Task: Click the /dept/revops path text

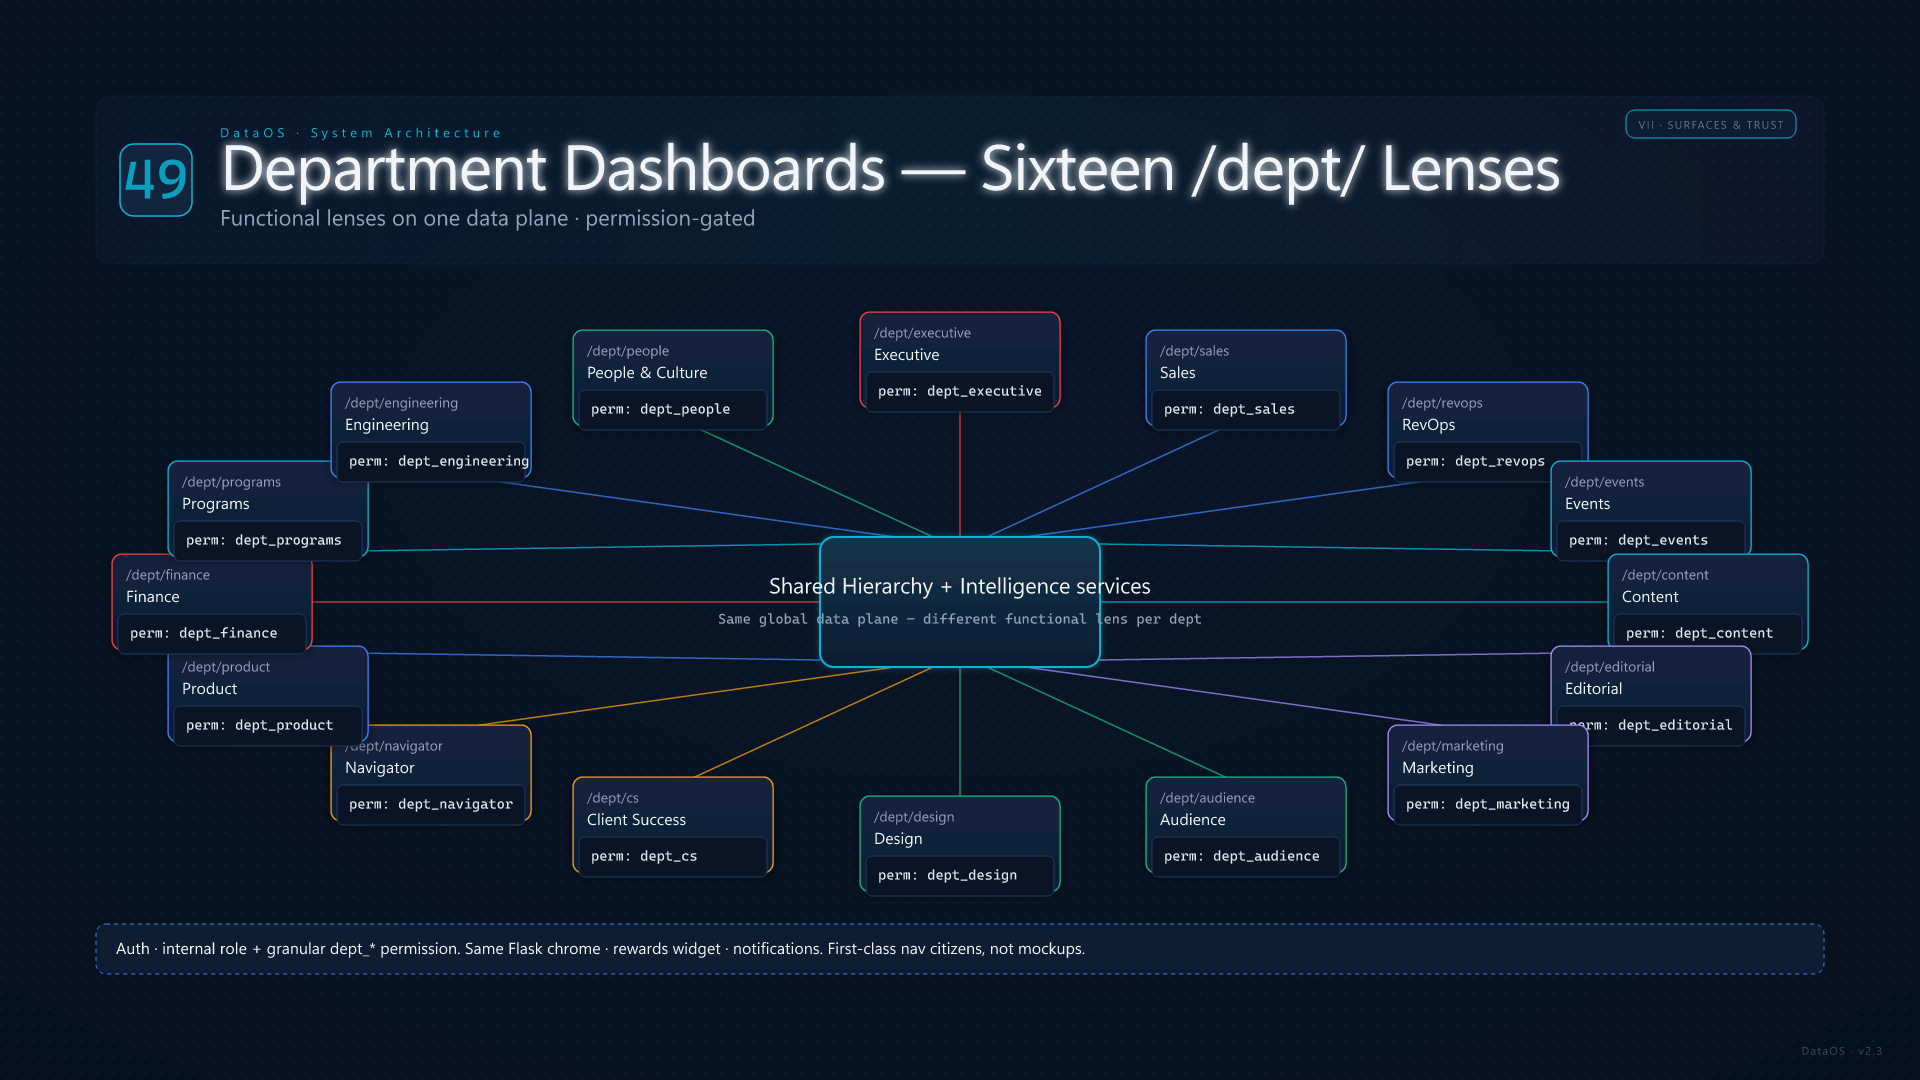Action: [x=1442, y=403]
